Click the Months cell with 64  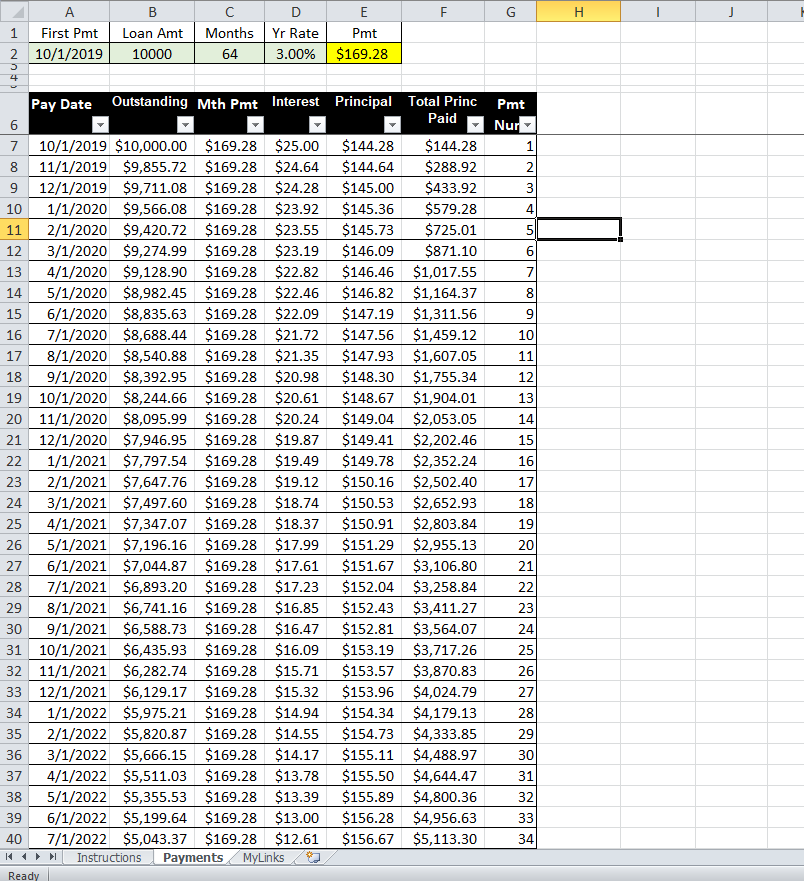coord(229,54)
